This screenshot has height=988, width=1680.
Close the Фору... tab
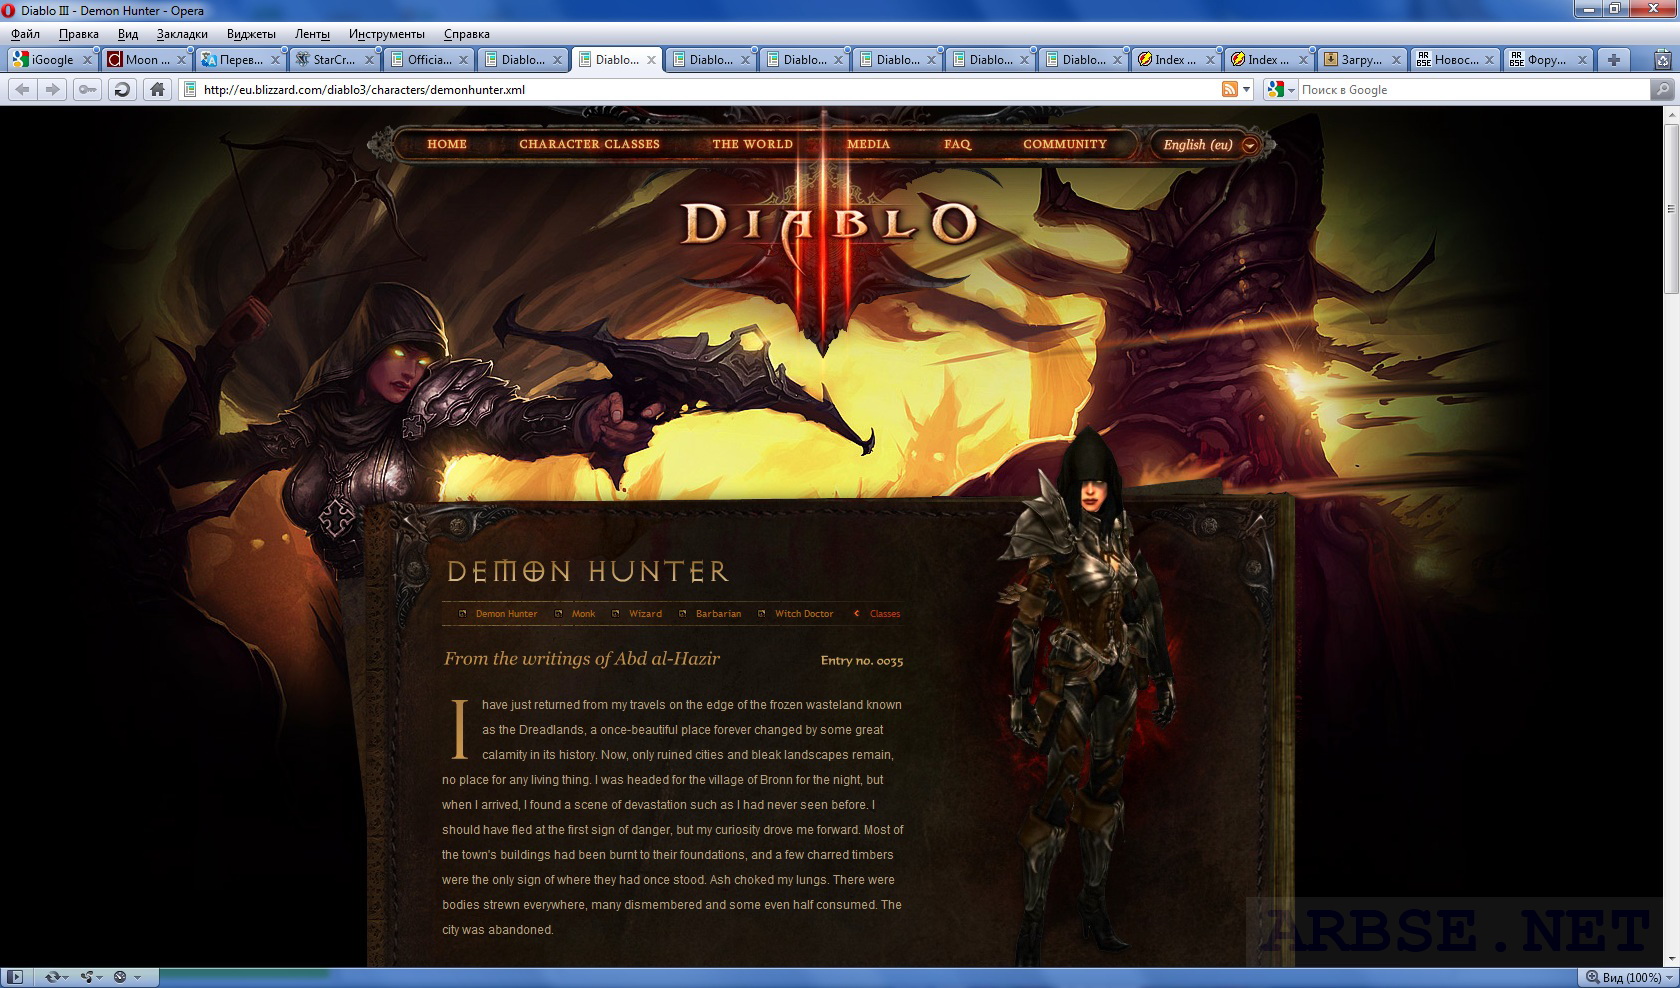(1583, 60)
